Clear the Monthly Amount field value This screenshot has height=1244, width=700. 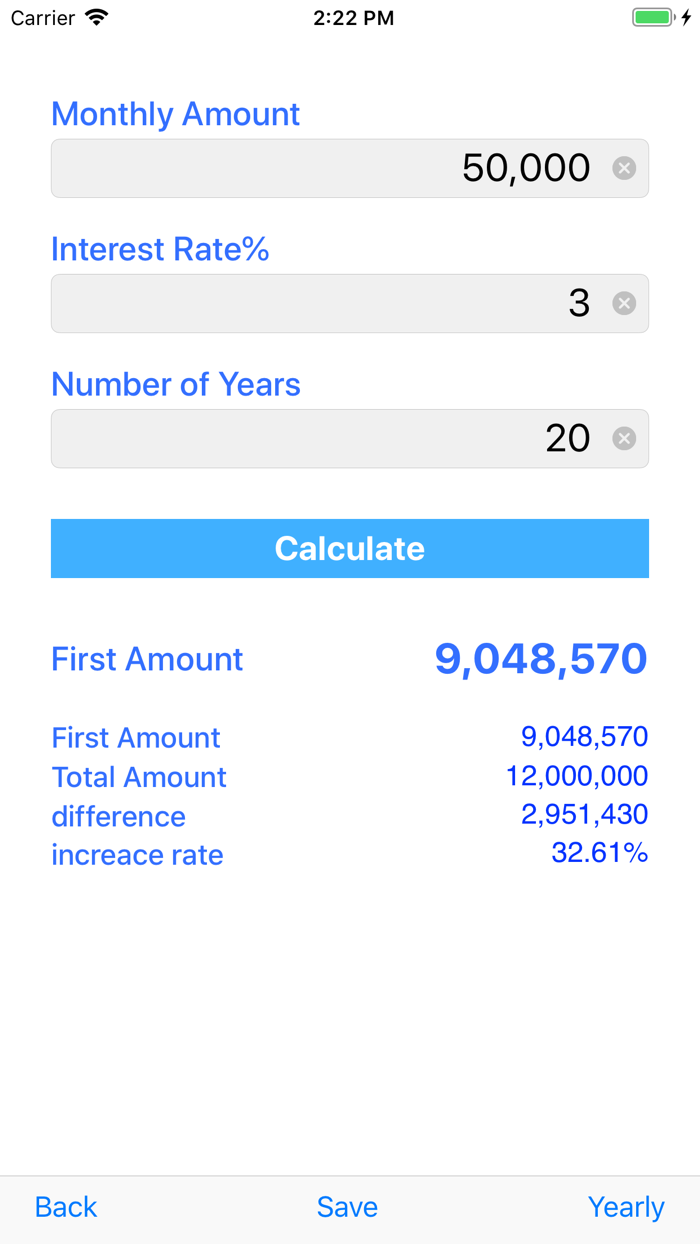tap(623, 168)
